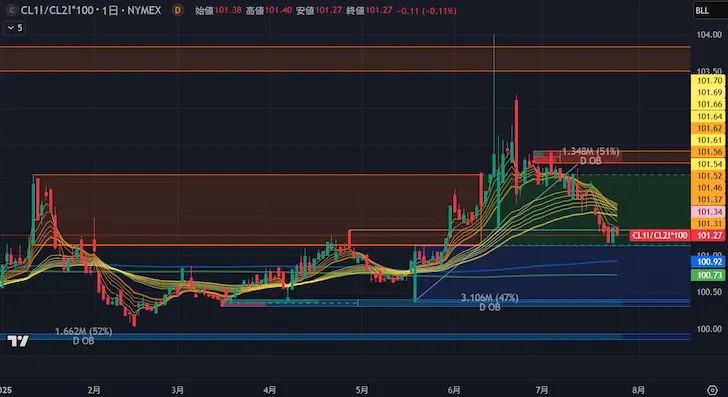Click the yellow 101.61 price label

[708, 140]
